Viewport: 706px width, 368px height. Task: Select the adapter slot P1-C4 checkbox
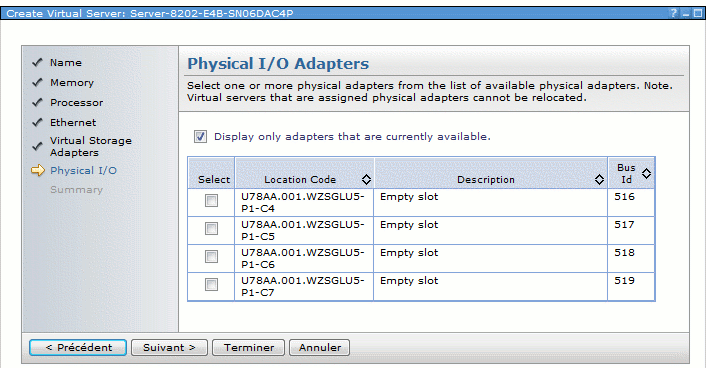click(211, 200)
